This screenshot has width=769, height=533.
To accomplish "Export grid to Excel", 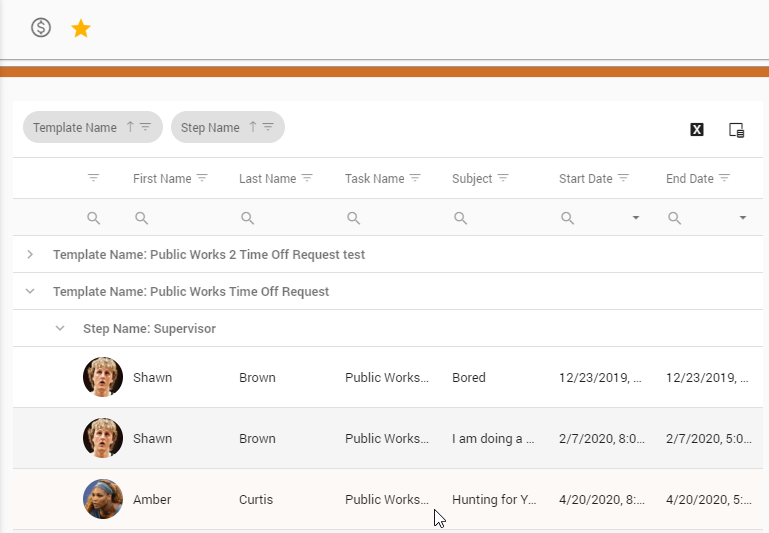I will [x=697, y=129].
